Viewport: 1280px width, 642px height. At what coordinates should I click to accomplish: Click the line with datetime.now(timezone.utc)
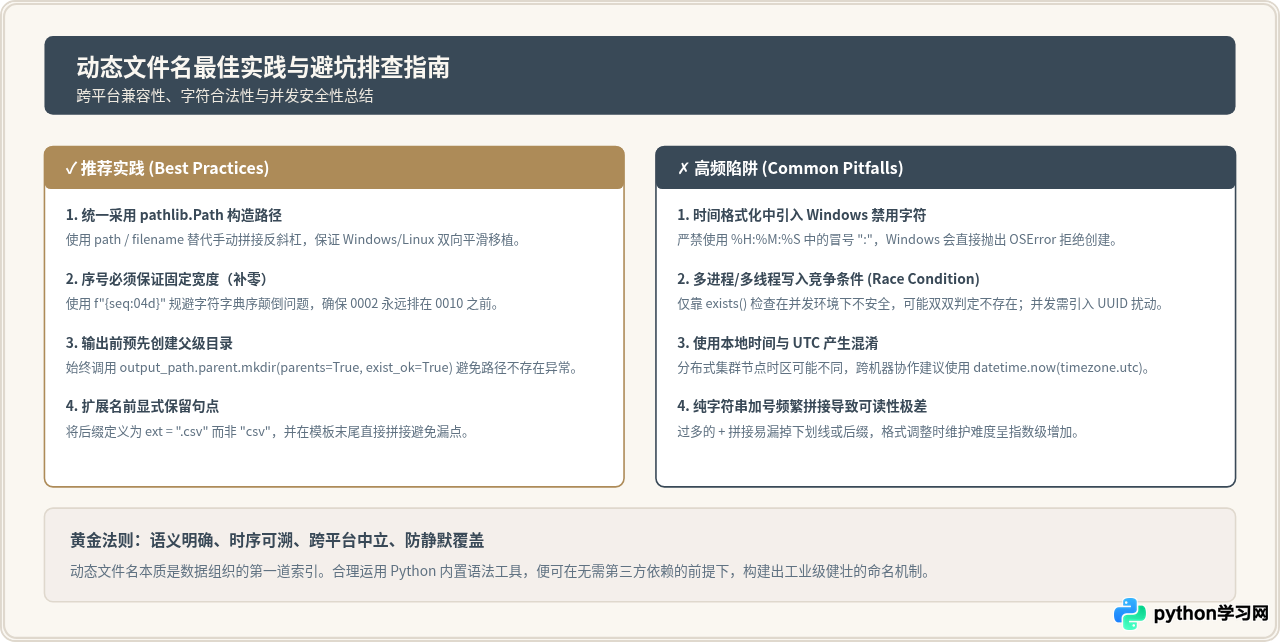pyautogui.click(x=914, y=368)
